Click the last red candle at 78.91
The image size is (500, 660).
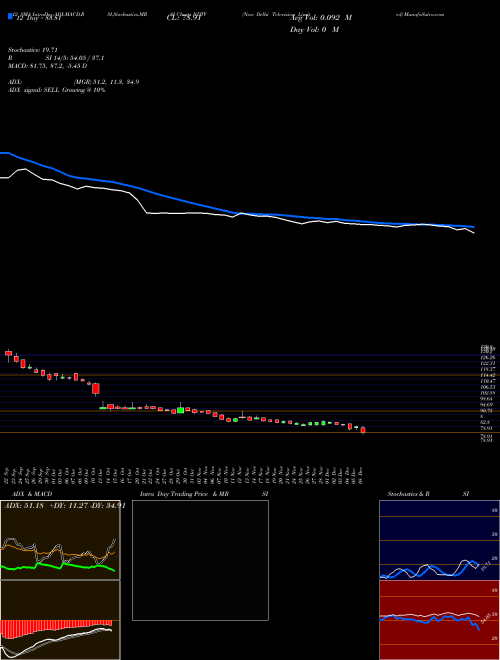(363, 430)
